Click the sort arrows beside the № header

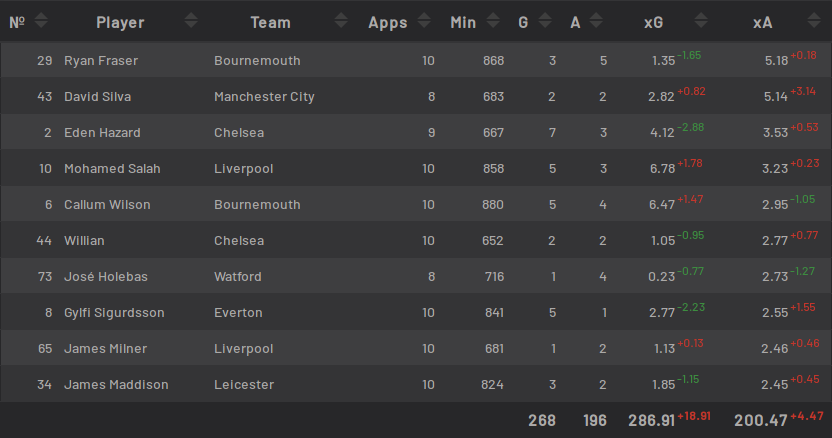45,21
